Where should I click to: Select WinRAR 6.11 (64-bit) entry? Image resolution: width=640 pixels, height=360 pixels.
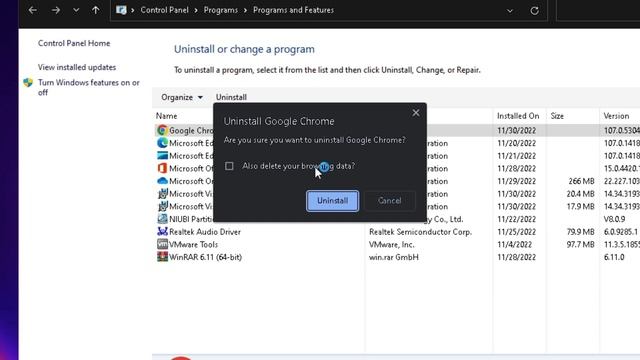tap(205, 257)
